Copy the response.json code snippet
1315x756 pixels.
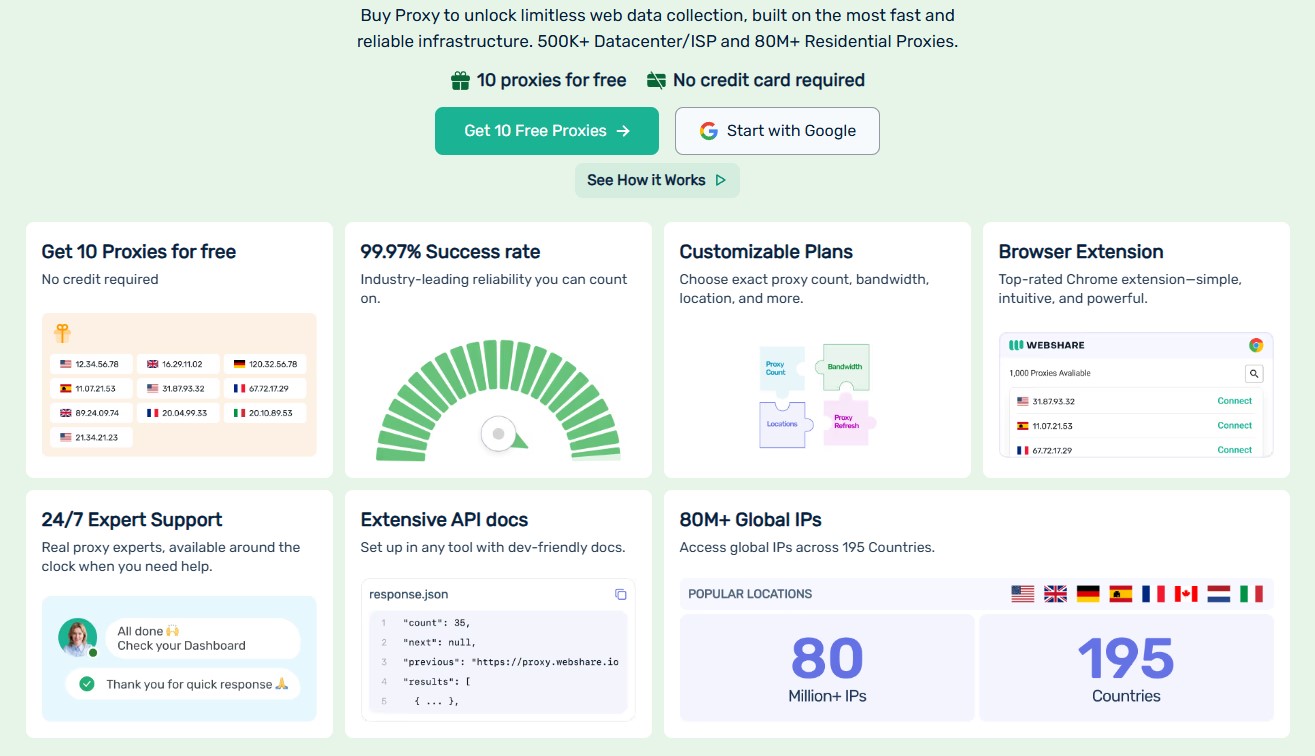(x=620, y=594)
